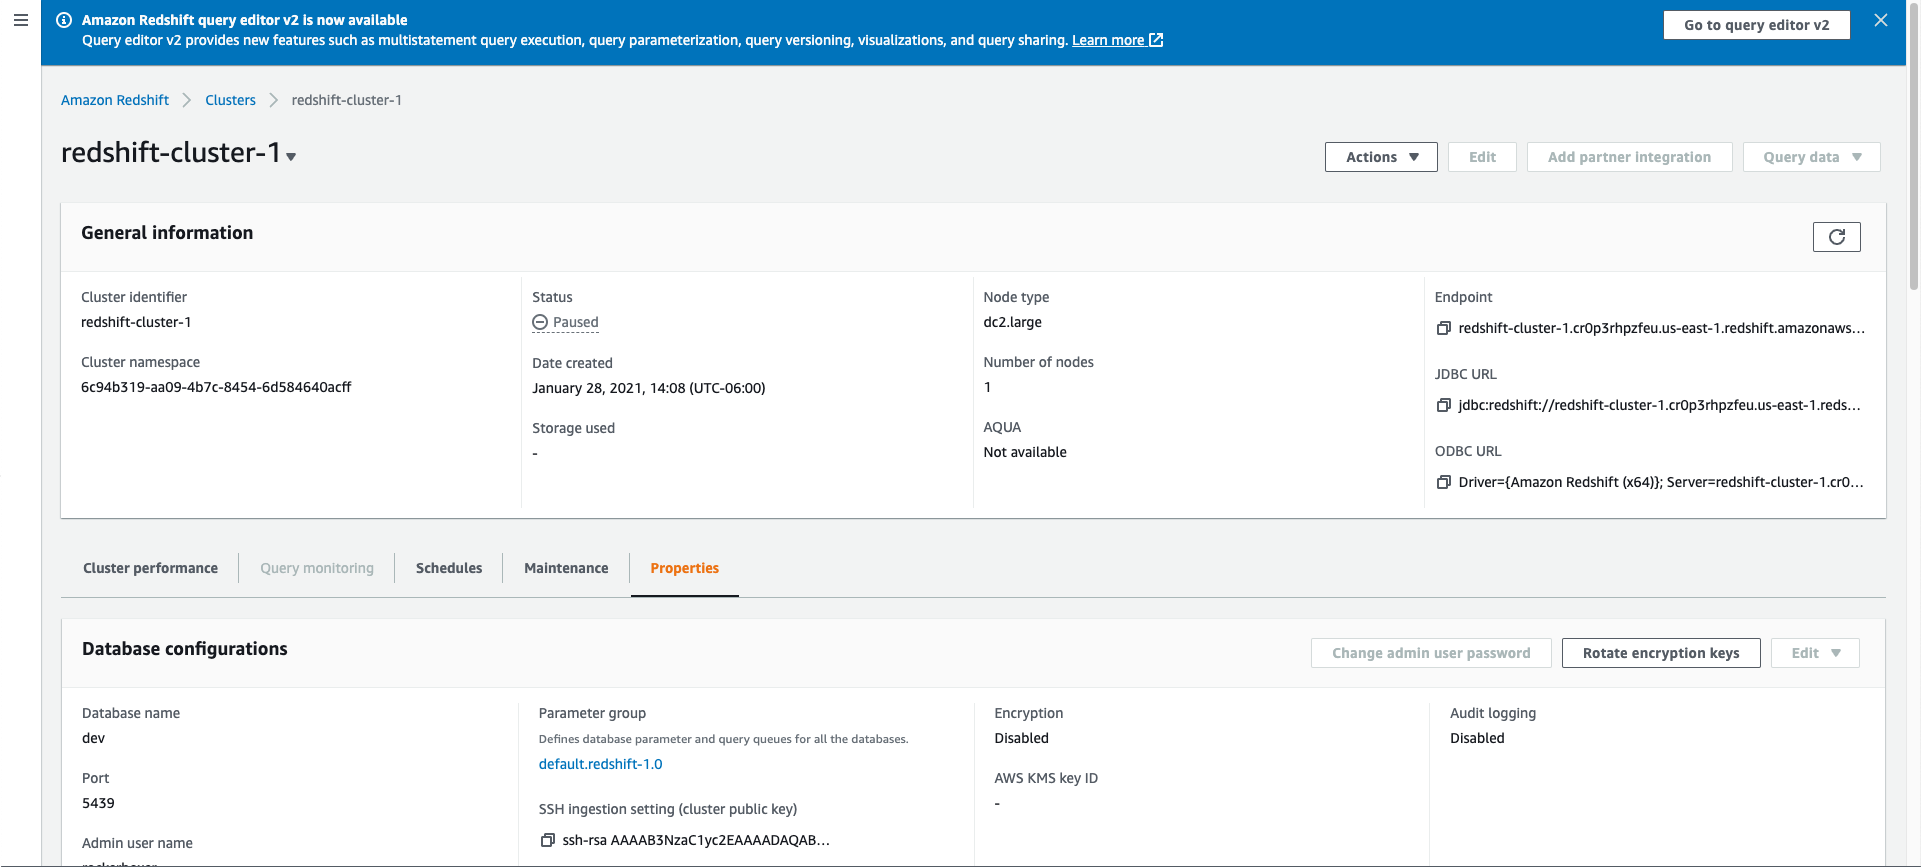Image resolution: width=1921 pixels, height=867 pixels.
Task: Click the redshift-cluster-1 breadcrumb text
Action: coord(346,100)
